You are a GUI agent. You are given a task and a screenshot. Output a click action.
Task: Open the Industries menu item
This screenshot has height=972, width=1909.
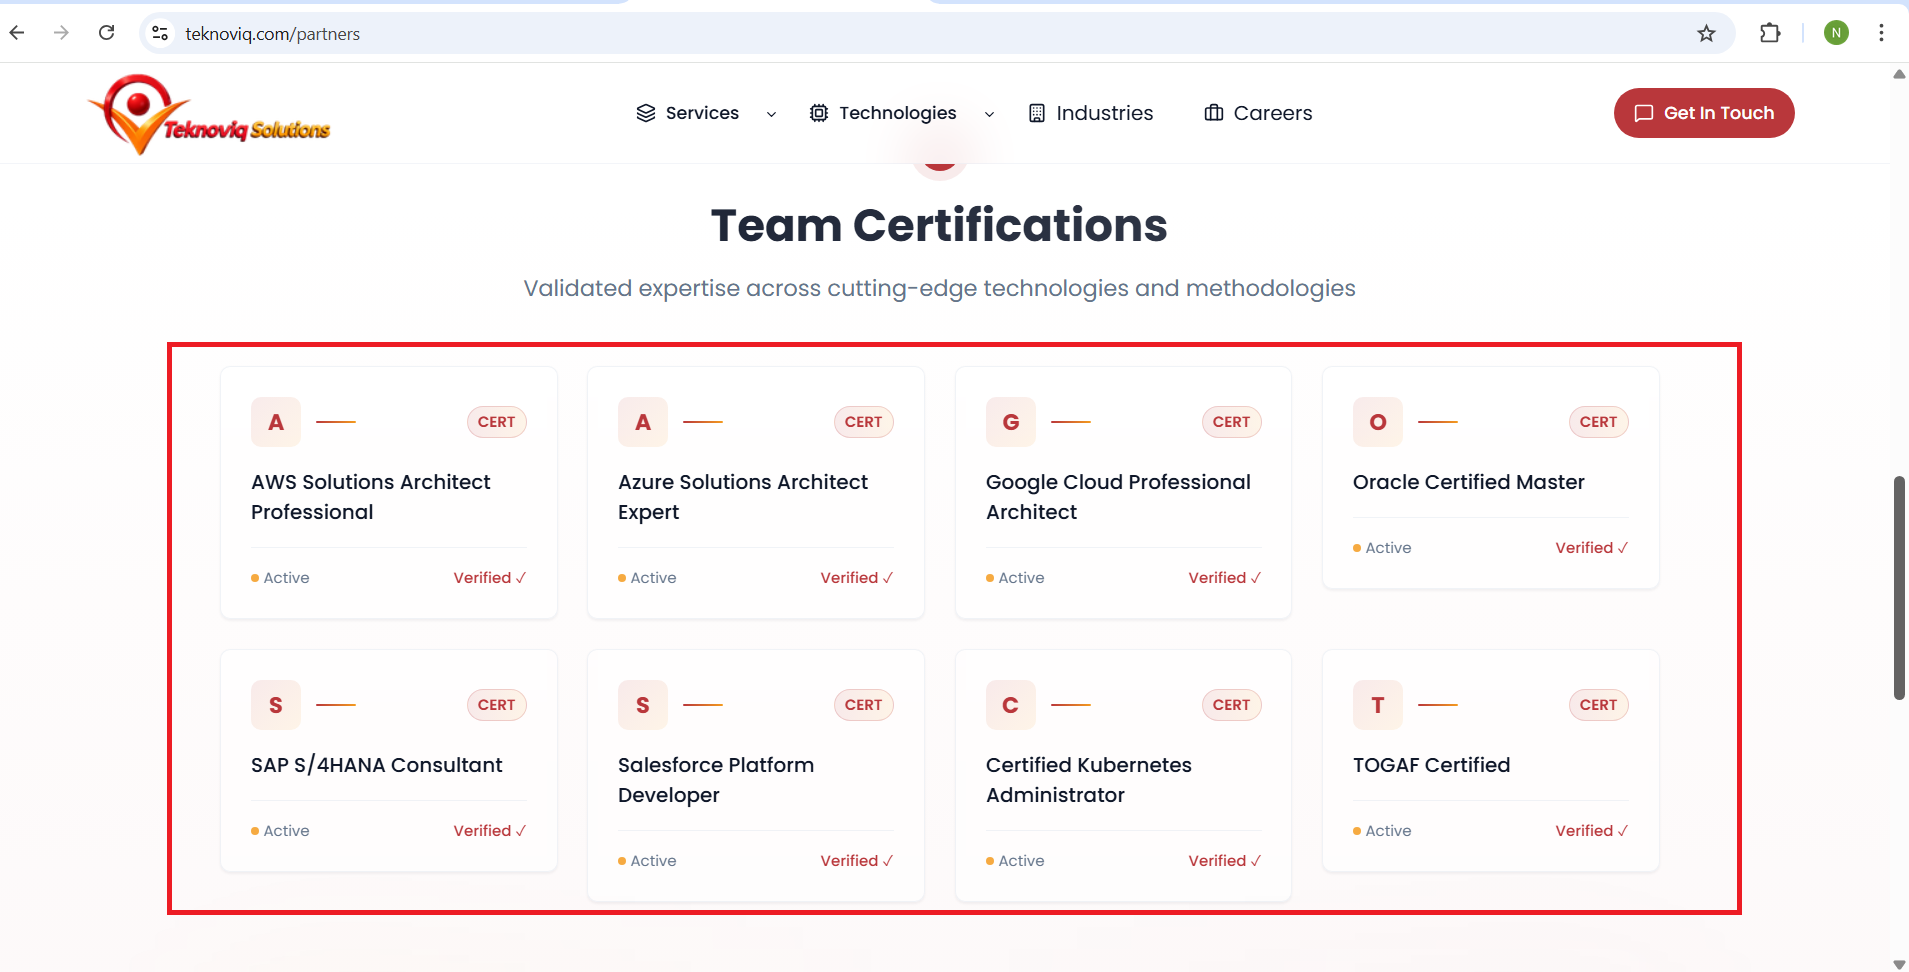pyautogui.click(x=1091, y=113)
